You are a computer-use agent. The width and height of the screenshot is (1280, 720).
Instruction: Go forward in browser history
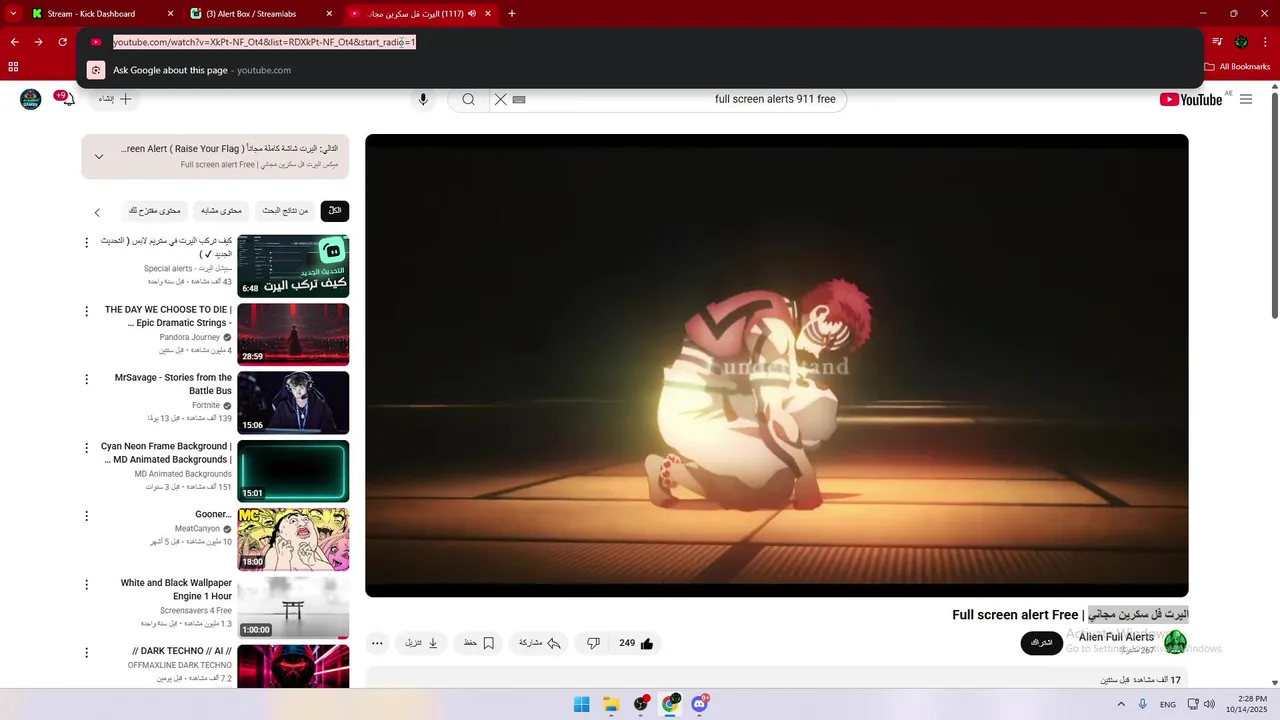coord(38,42)
